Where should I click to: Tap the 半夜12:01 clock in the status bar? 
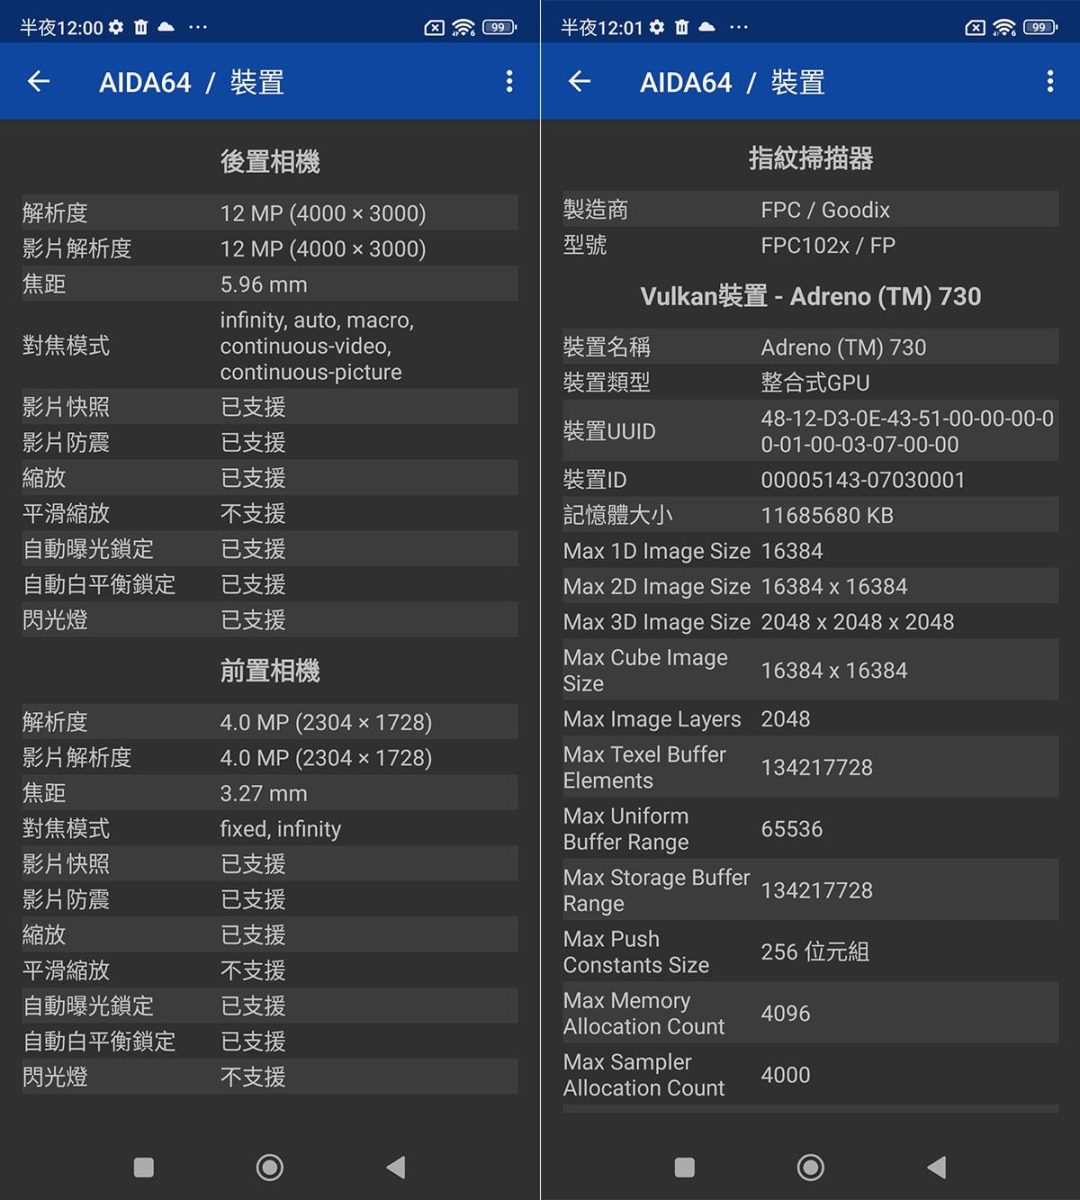tap(602, 27)
